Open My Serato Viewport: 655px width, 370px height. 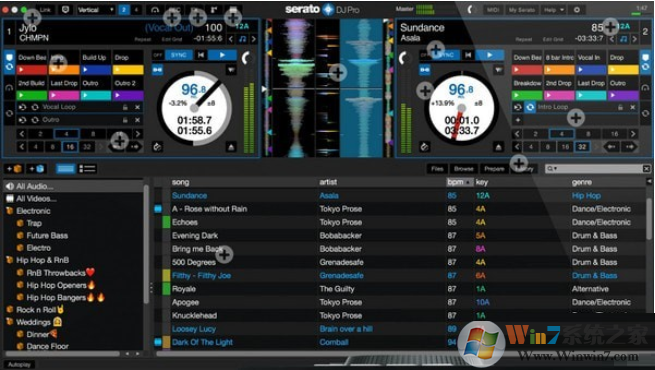coord(521,10)
